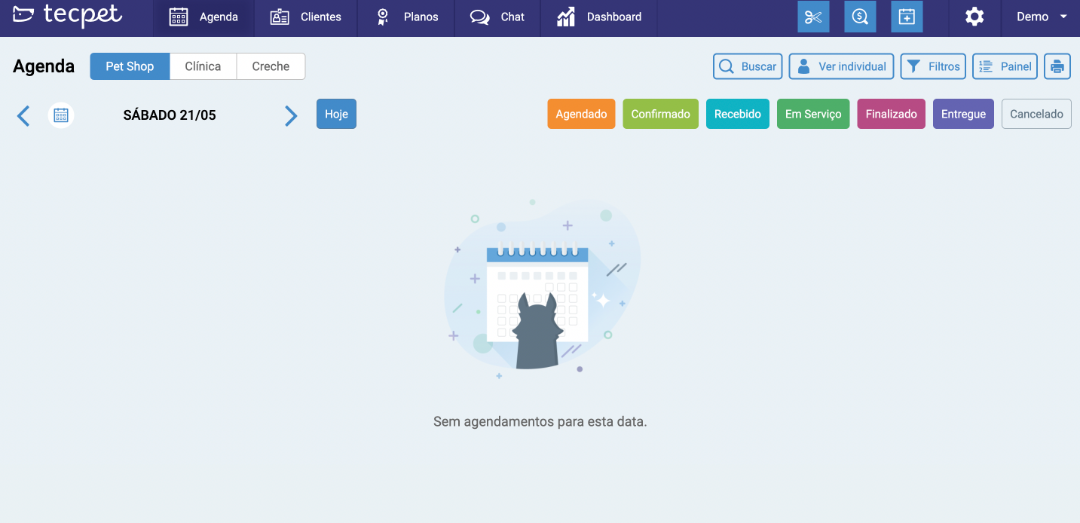Click the scissors icon in top bar
This screenshot has height=523, width=1080.
(813, 17)
